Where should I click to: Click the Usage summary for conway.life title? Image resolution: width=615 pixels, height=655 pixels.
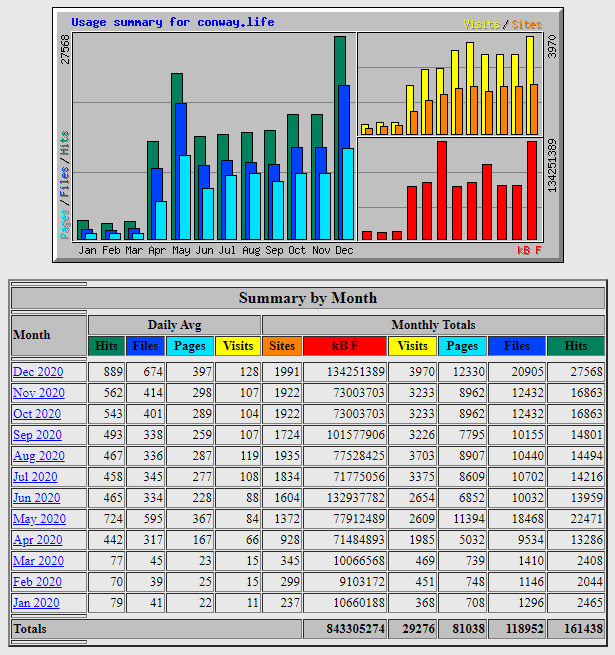click(x=173, y=22)
